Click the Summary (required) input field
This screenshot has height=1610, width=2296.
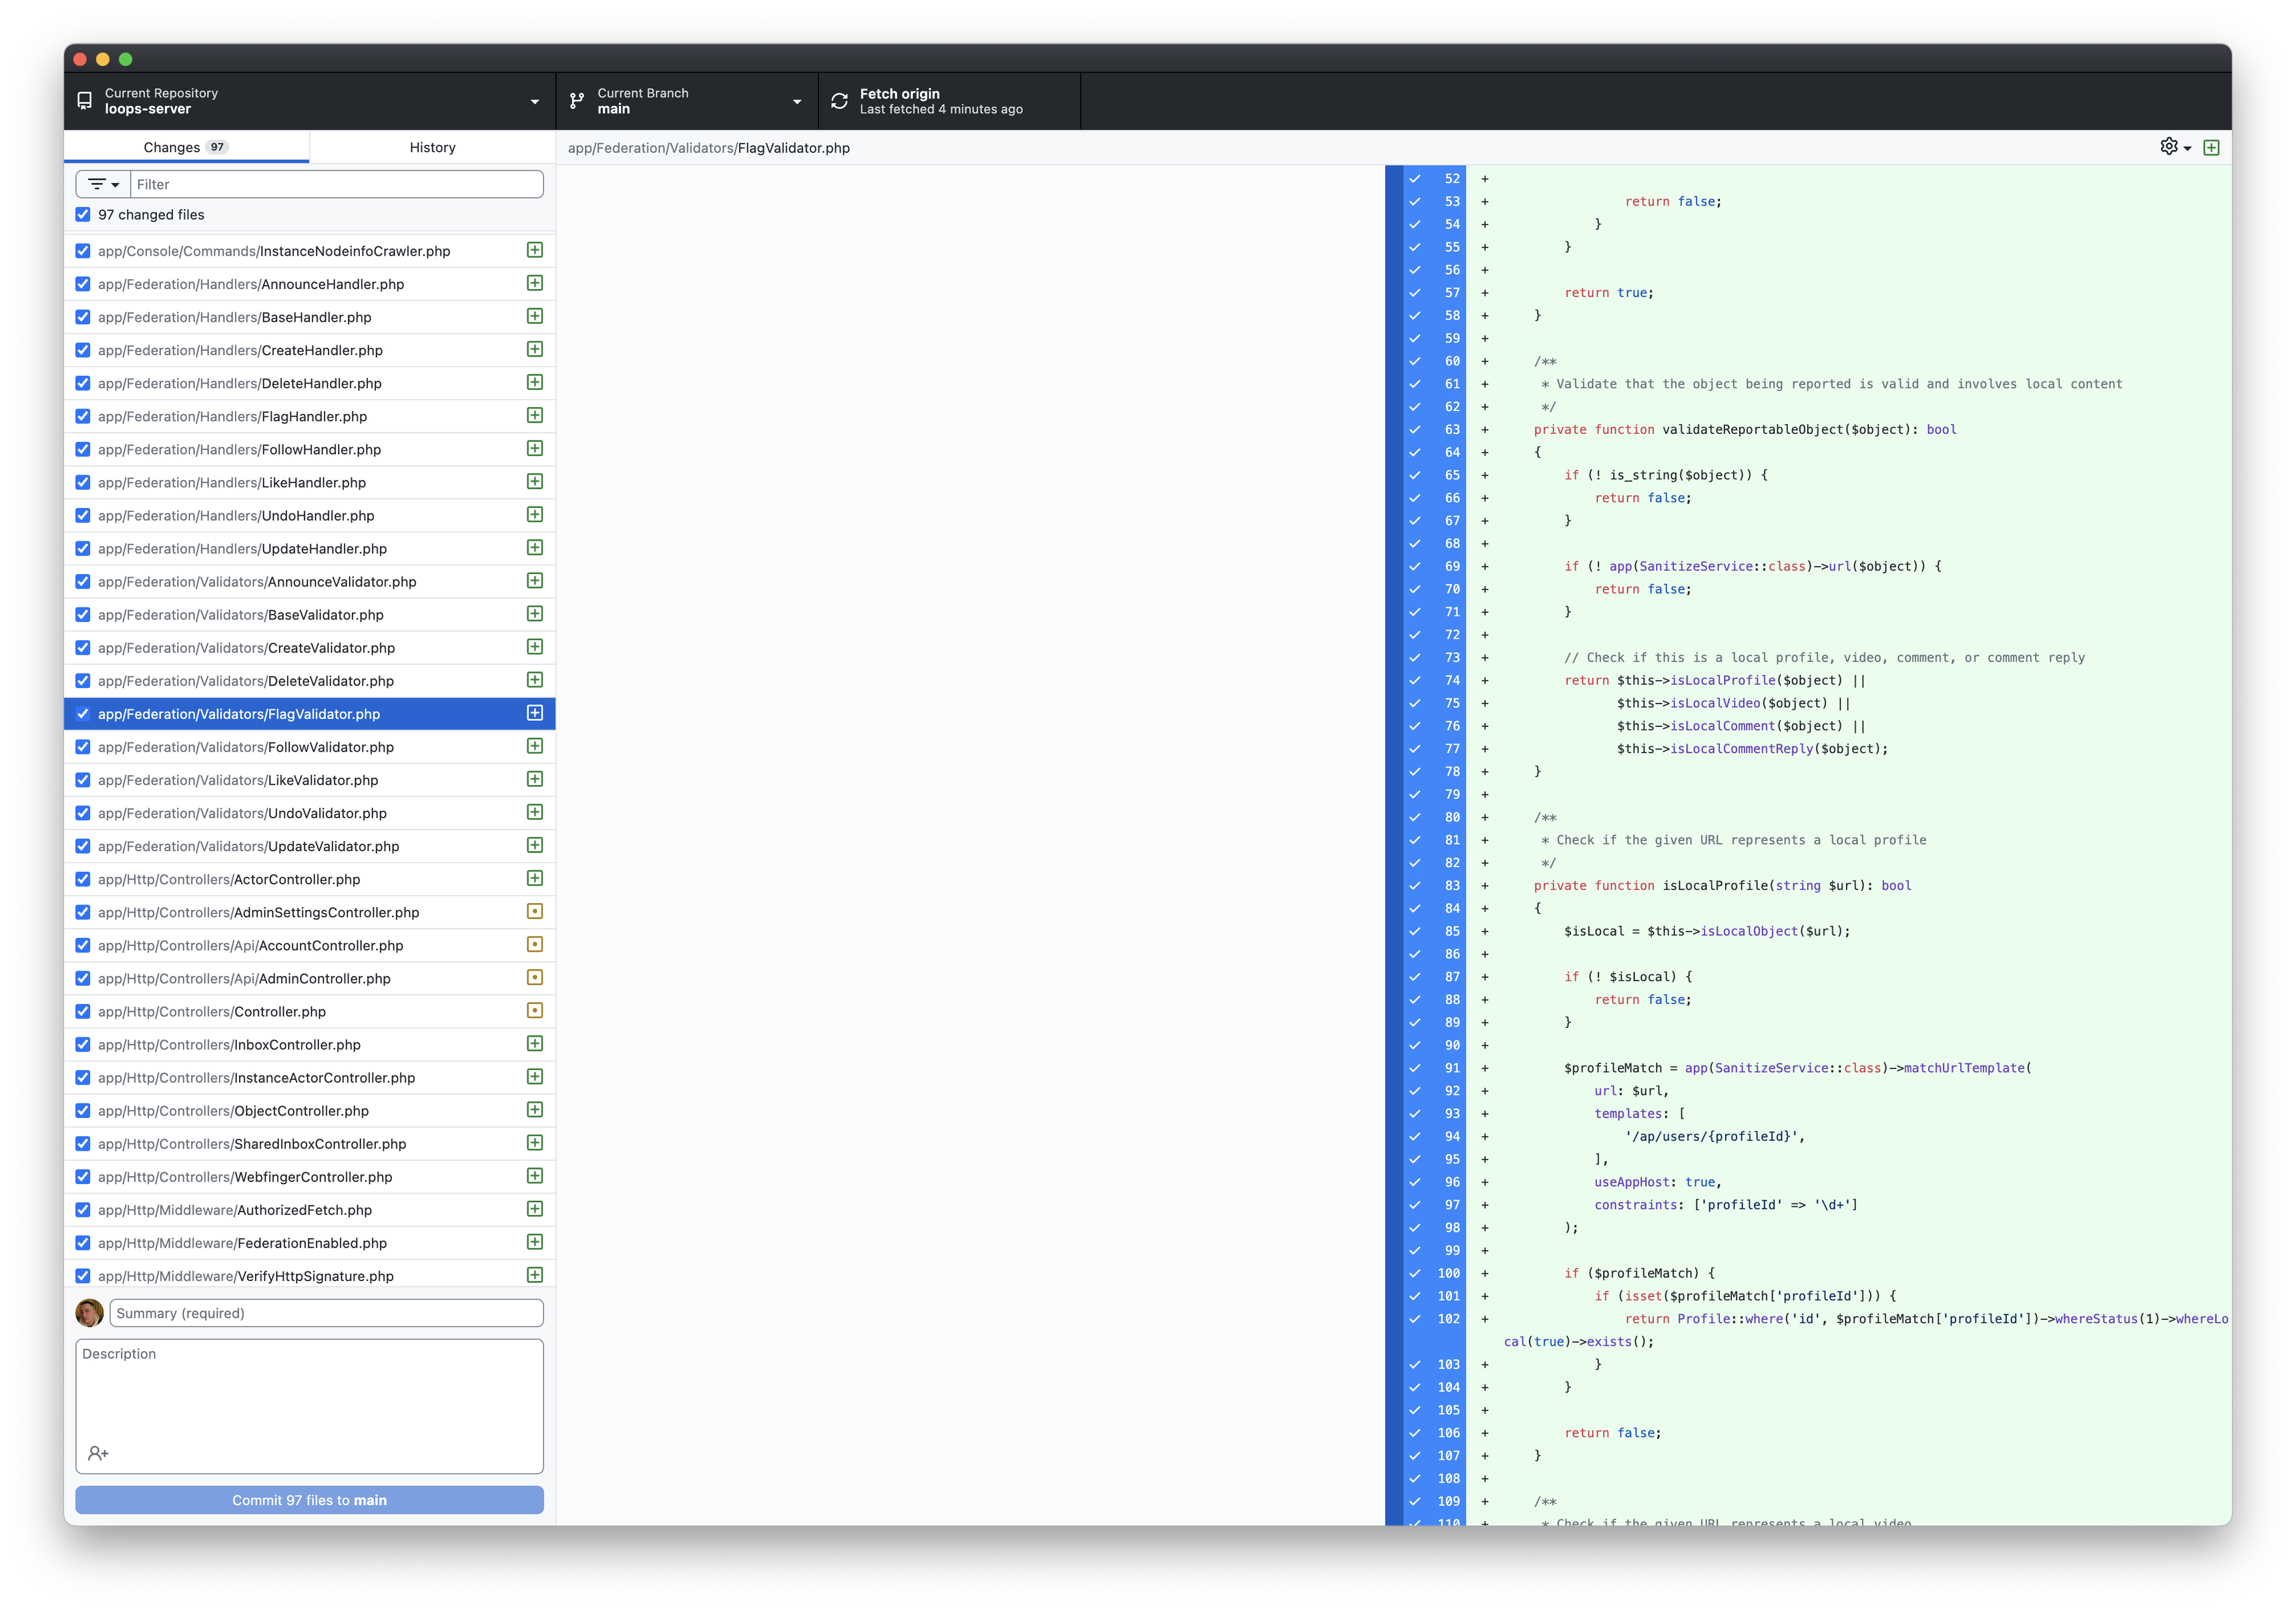(x=326, y=1313)
